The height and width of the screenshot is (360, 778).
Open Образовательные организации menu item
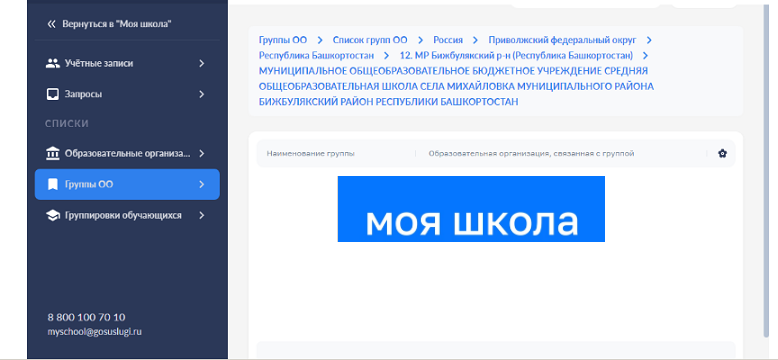click(x=127, y=154)
